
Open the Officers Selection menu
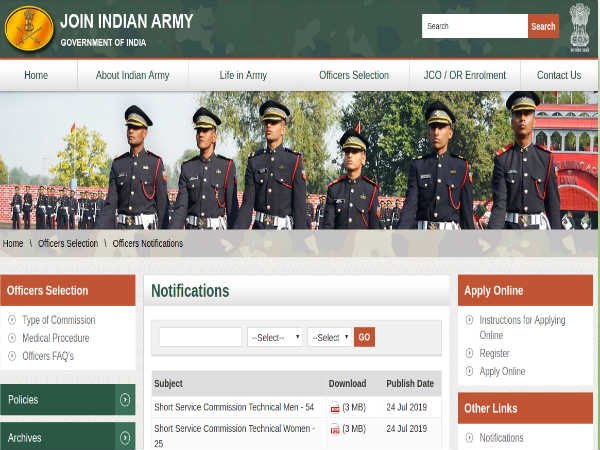click(x=354, y=75)
